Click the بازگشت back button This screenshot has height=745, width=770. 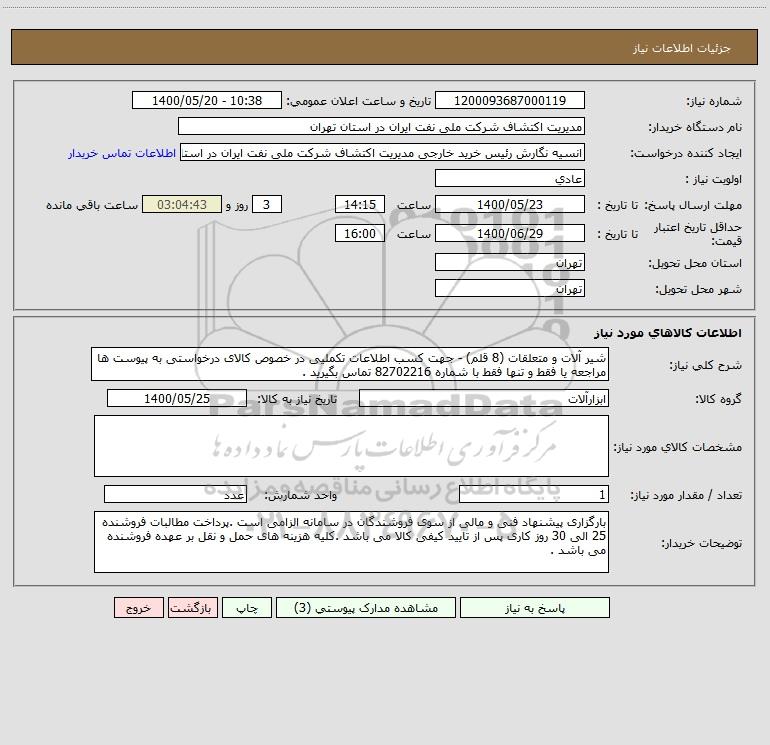click(192, 608)
